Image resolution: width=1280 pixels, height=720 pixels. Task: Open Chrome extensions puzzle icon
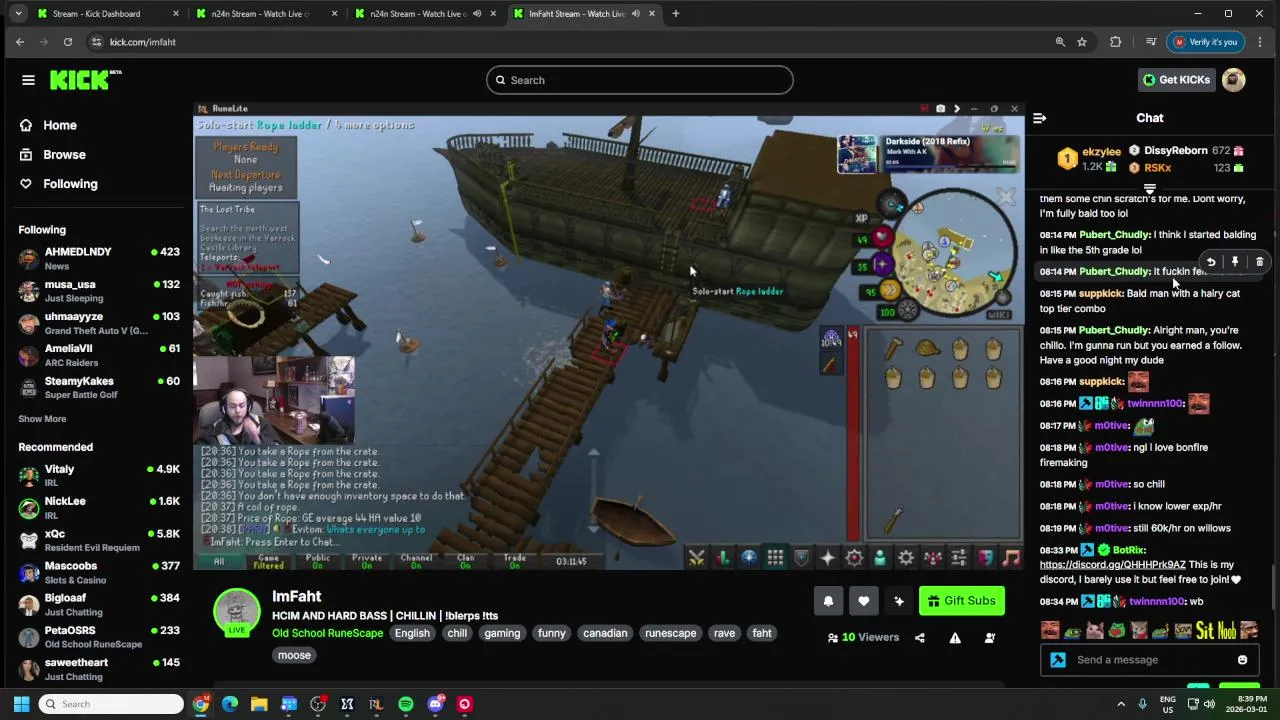coord(1116,42)
